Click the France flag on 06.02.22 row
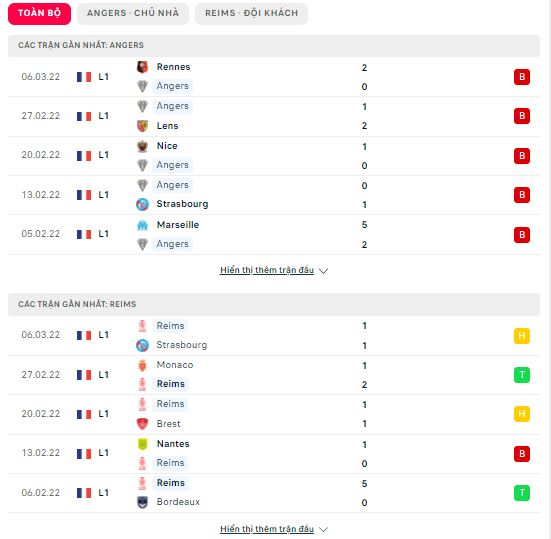Viewport: 551px width, 539px height. point(84,493)
